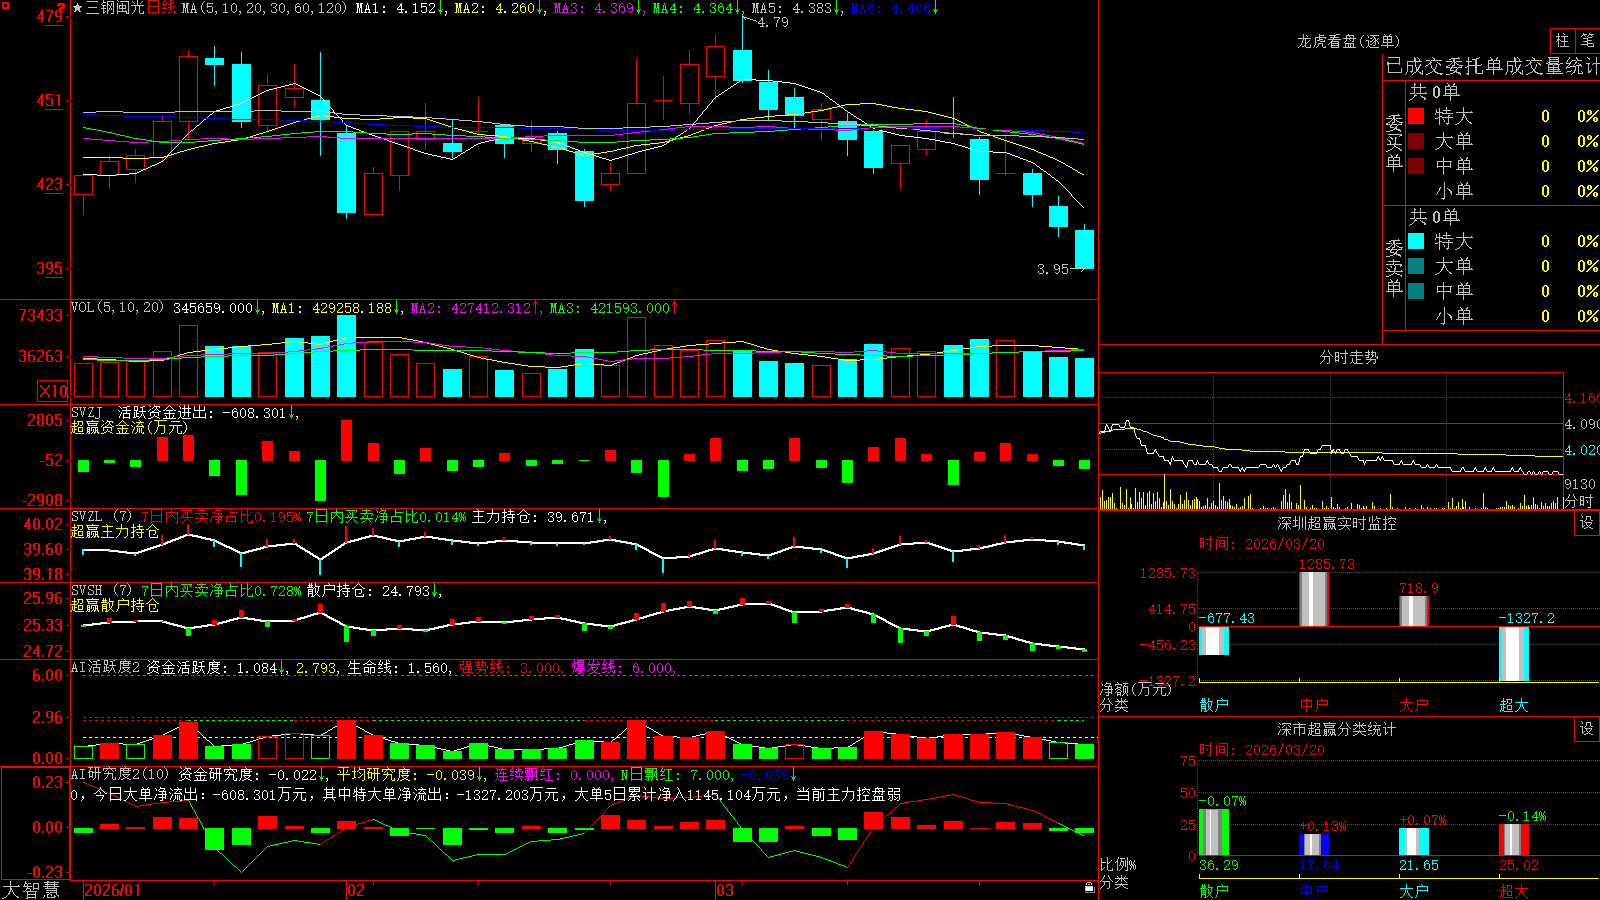Click the 25.02 超大 bar in classification stats
Image resolution: width=1600 pixels, height=900 pixels.
(1514, 840)
